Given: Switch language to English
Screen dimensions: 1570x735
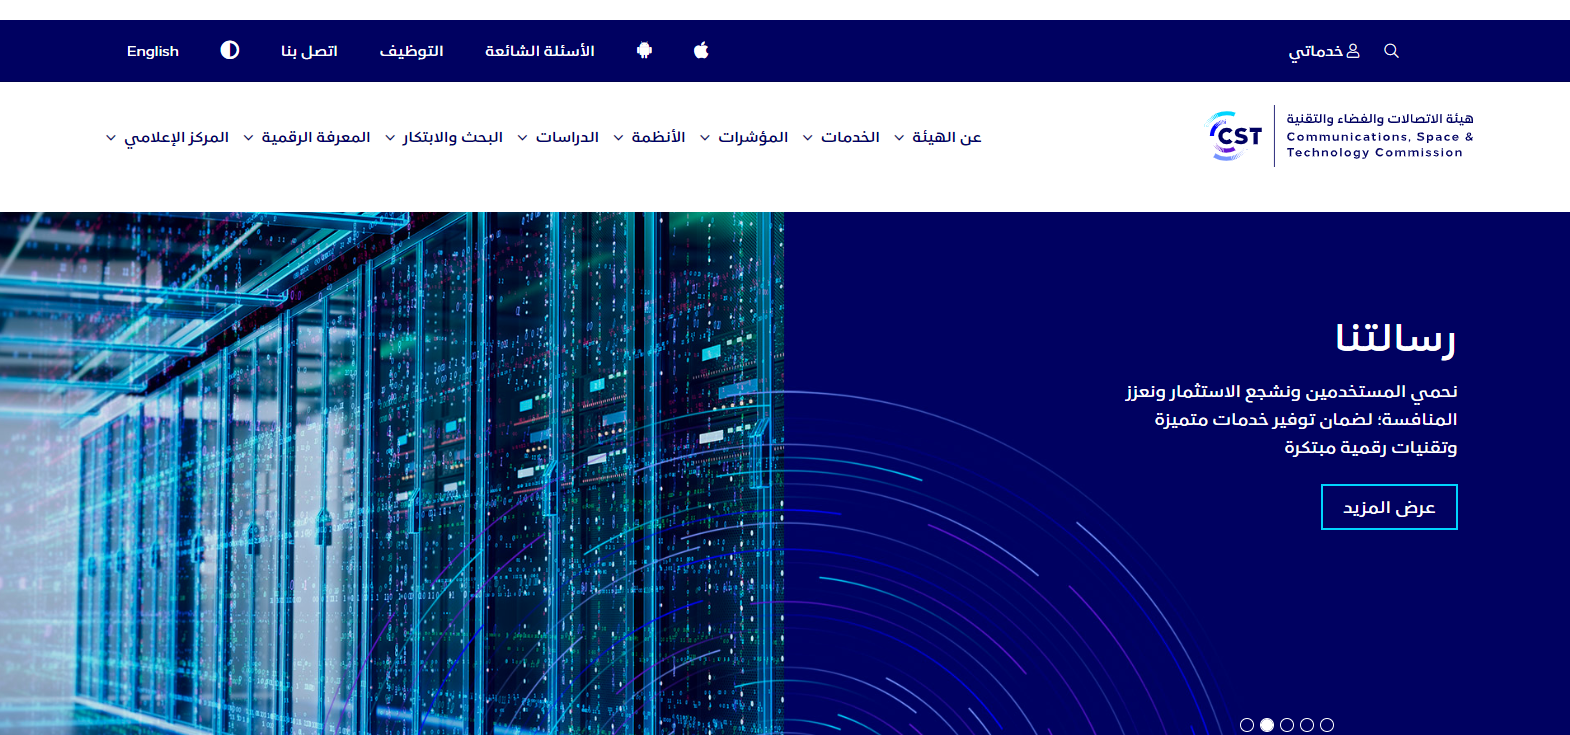Looking at the screenshot, I should [152, 51].
